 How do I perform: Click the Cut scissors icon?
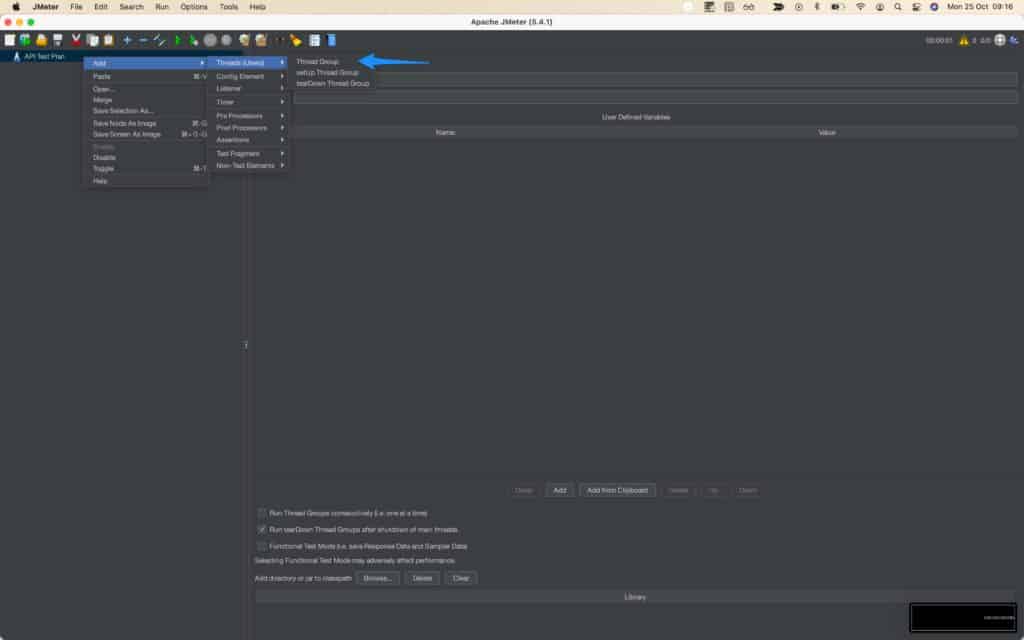[x=76, y=40]
